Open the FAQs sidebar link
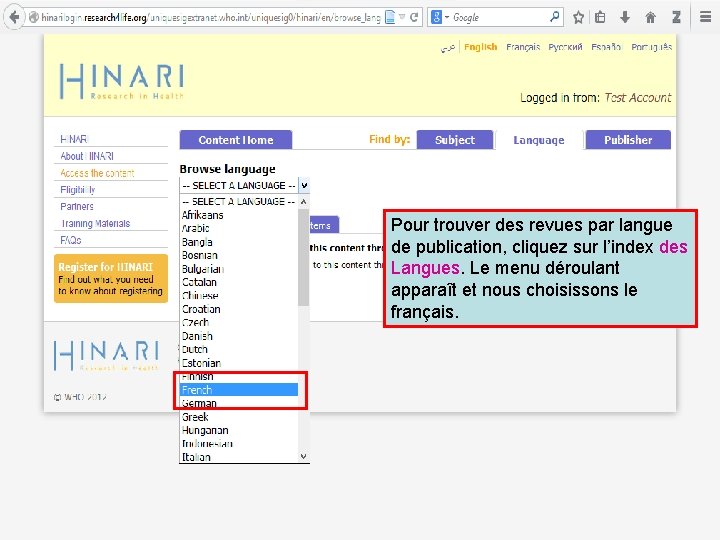 coord(71,240)
